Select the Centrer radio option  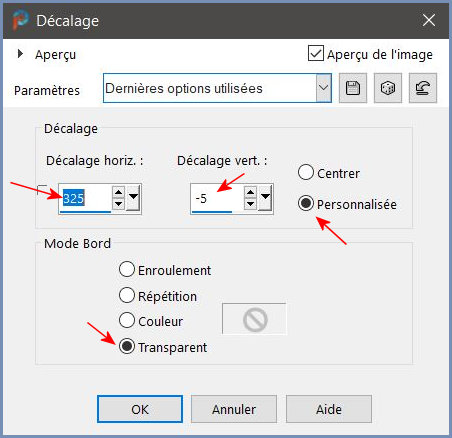[x=306, y=173]
